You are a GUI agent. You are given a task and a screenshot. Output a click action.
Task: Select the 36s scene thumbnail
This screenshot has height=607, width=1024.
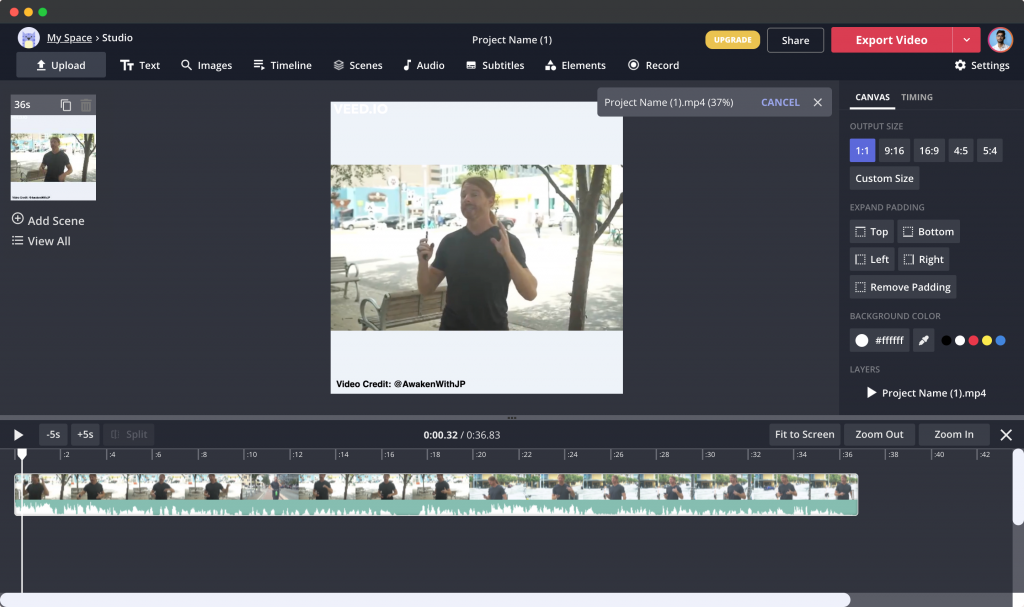pyautogui.click(x=53, y=157)
